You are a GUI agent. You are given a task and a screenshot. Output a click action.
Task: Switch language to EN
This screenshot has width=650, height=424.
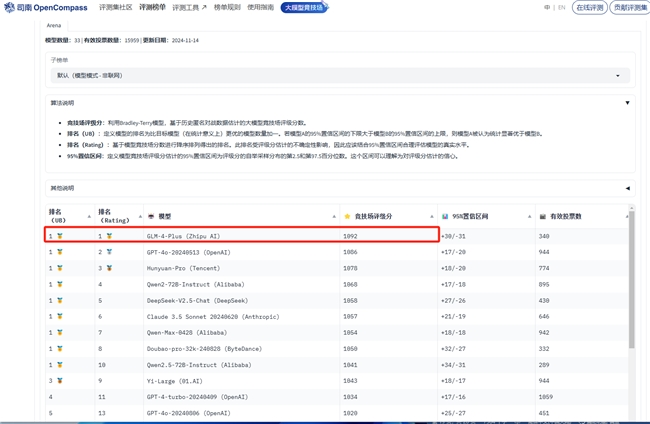pos(561,8)
